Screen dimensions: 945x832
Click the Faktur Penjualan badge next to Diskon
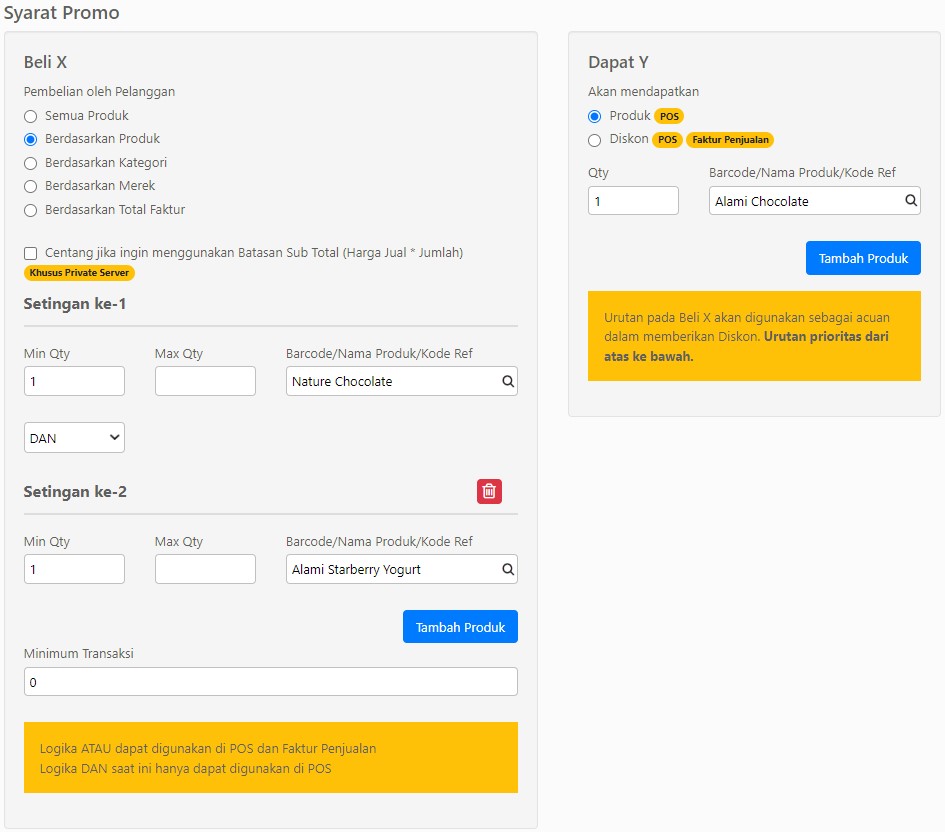pyautogui.click(x=730, y=140)
